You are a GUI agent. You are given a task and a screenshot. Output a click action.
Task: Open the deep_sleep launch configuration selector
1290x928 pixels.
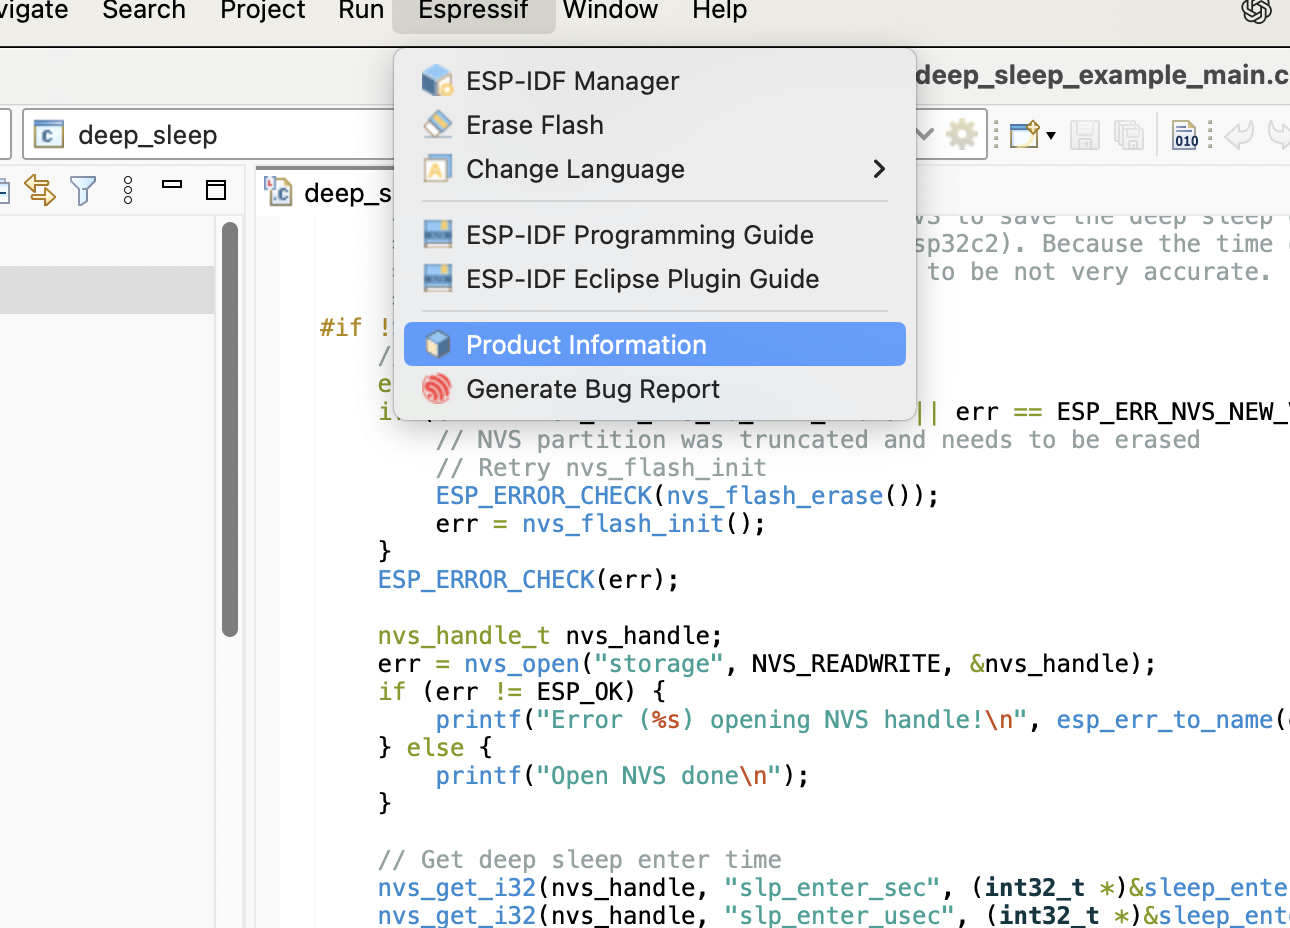(x=210, y=135)
